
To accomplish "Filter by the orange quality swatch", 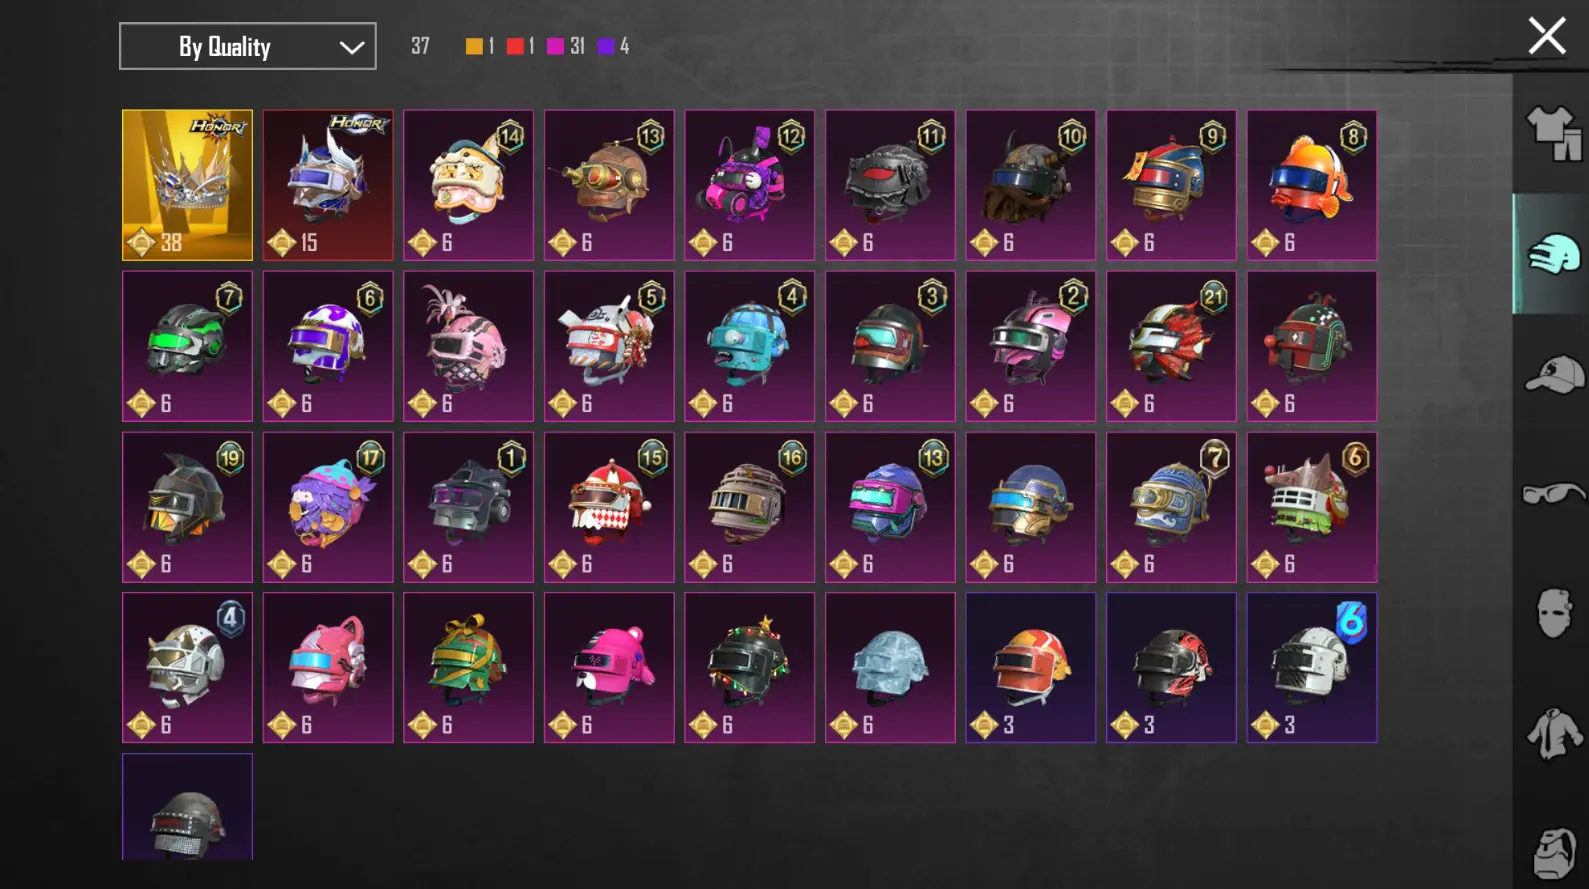I will tap(474, 46).
